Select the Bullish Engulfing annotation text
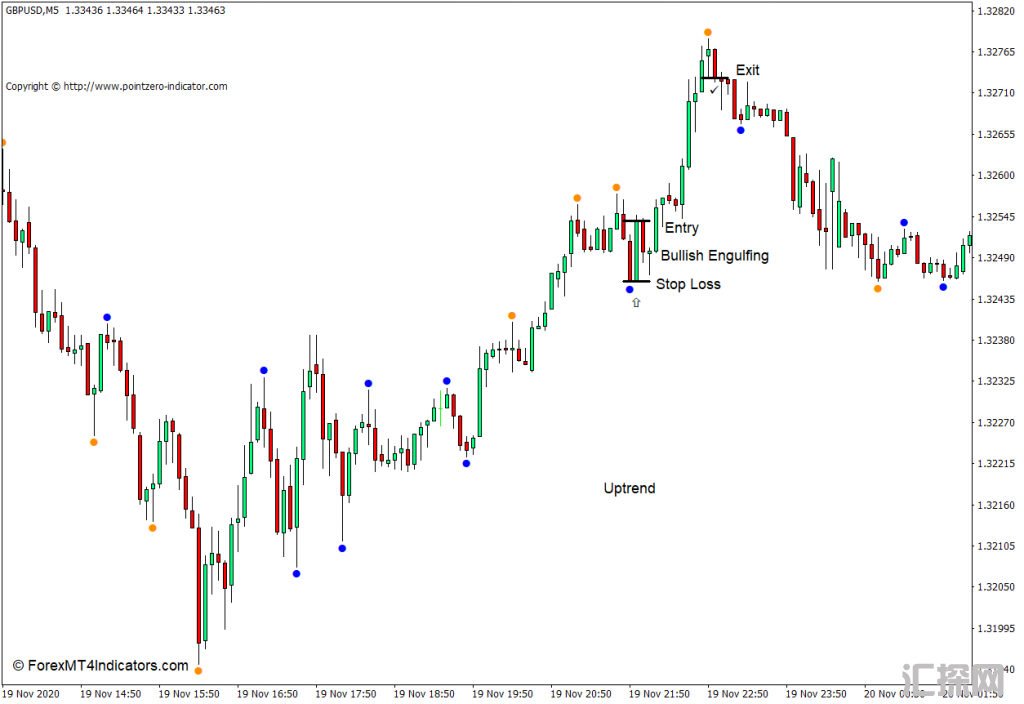Screen dimensions: 1024x704 (x=714, y=255)
